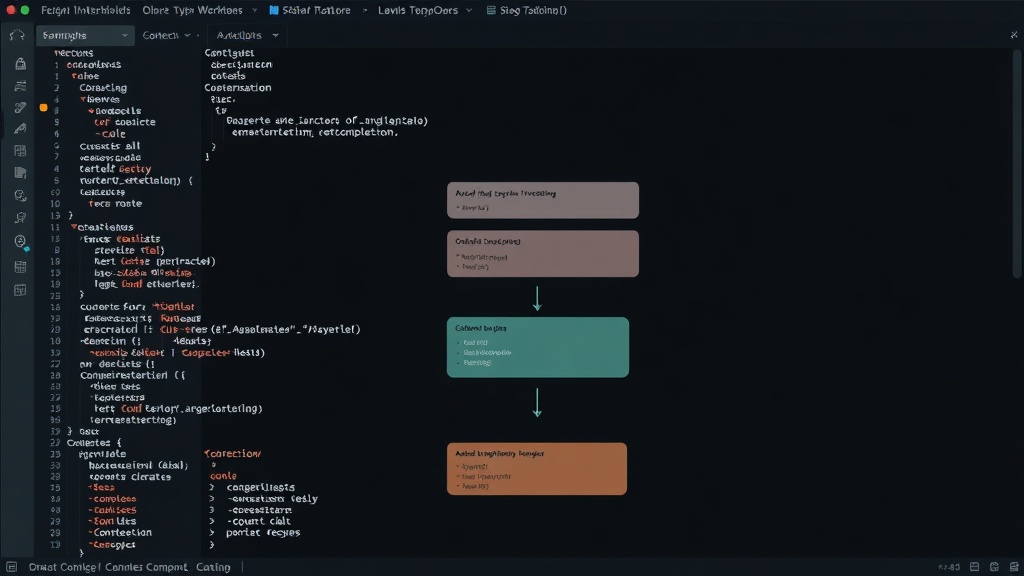Image resolution: width=1024 pixels, height=576 pixels.
Task: Toggle the orange breakpoint marker in the gutter
Action: click(43, 107)
